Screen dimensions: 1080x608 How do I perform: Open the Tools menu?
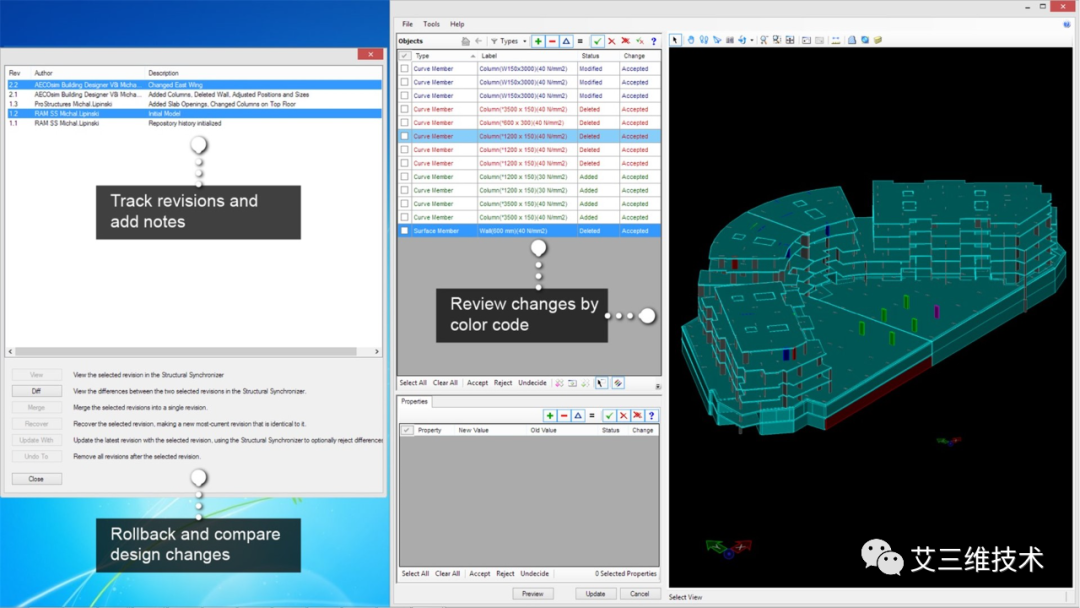(x=431, y=24)
